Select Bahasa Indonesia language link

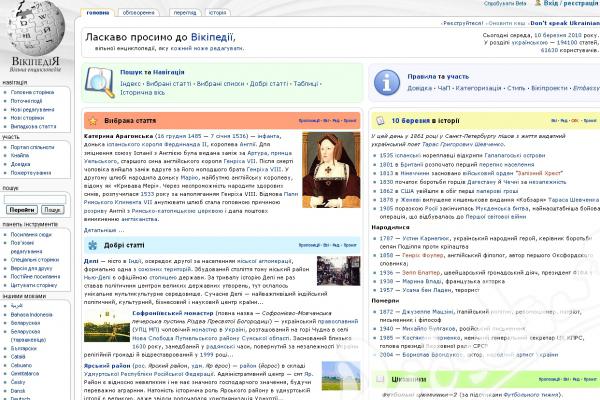tap(31, 315)
